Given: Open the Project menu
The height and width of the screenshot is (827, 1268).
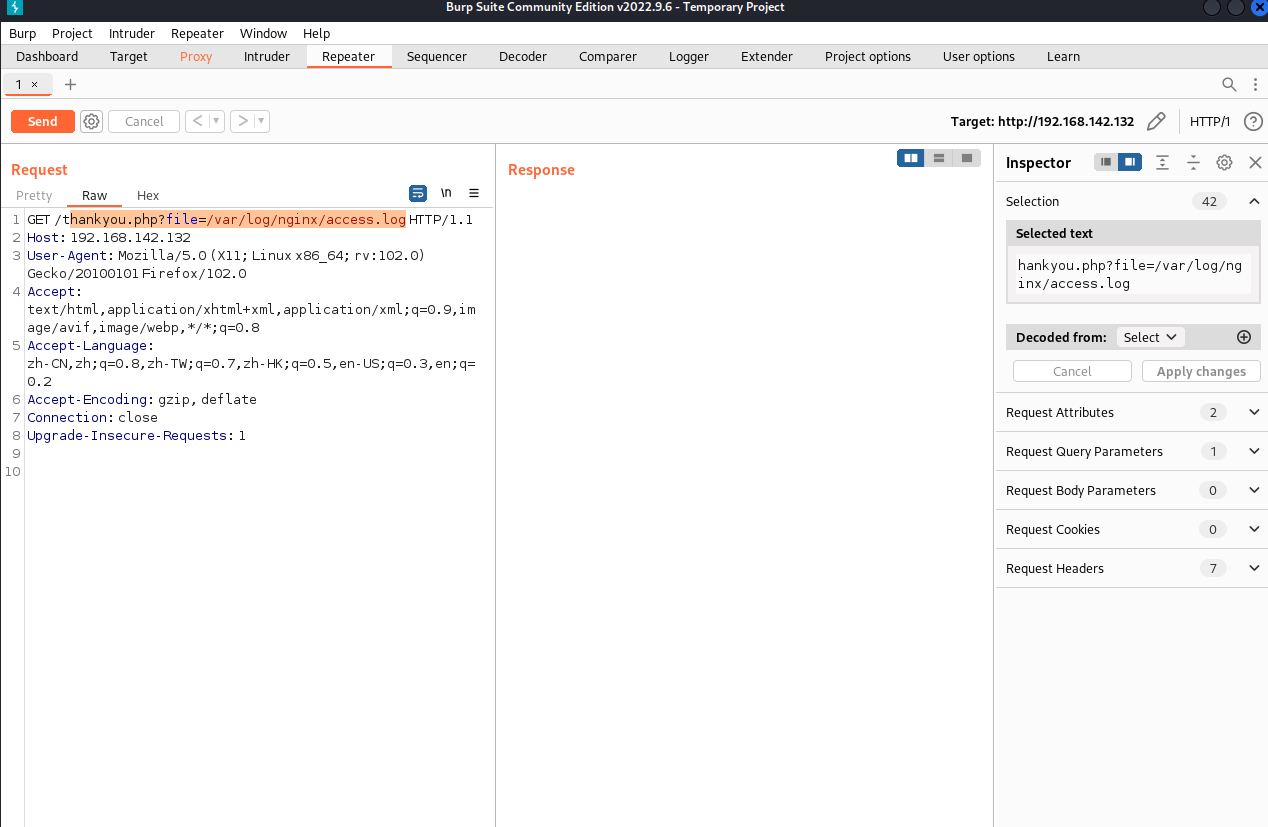Looking at the screenshot, I should 72,33.
